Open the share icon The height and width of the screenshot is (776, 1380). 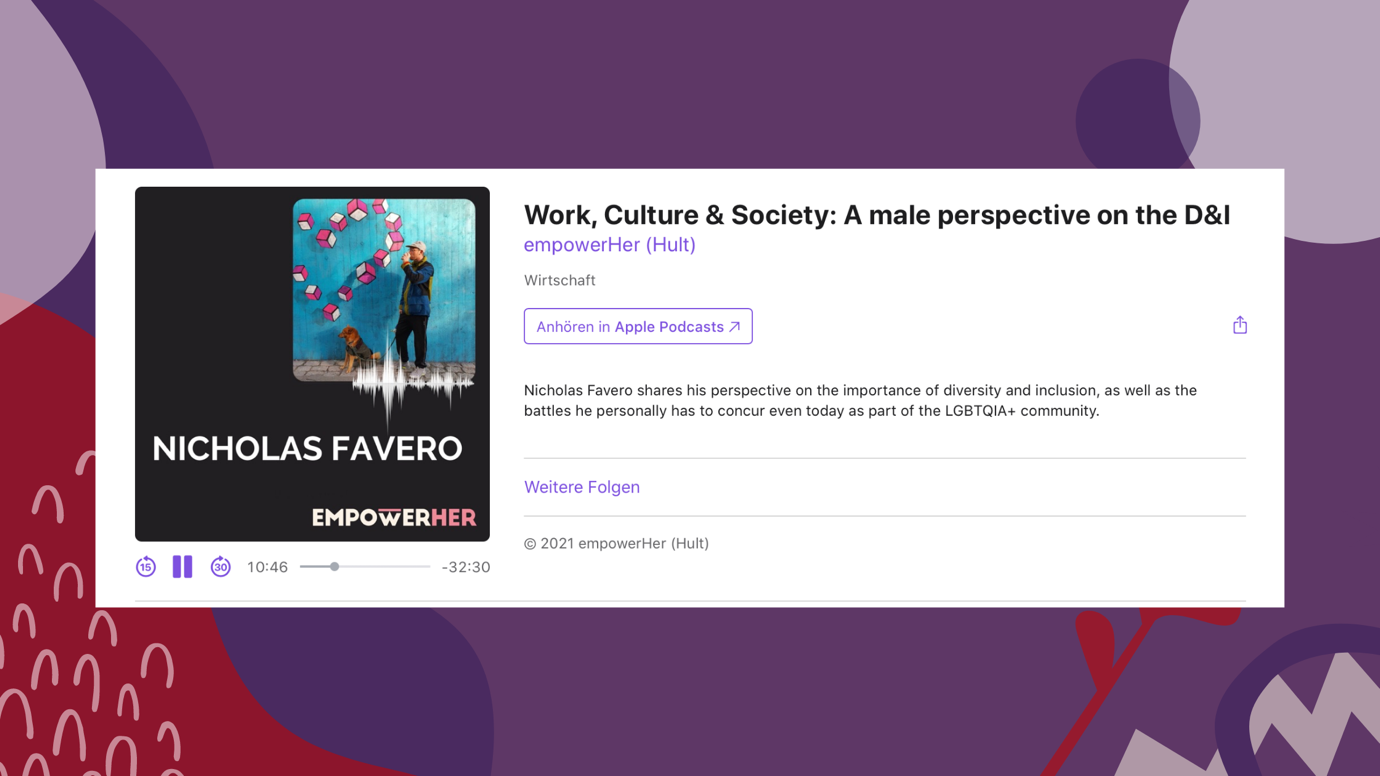tap(1240, 325)
